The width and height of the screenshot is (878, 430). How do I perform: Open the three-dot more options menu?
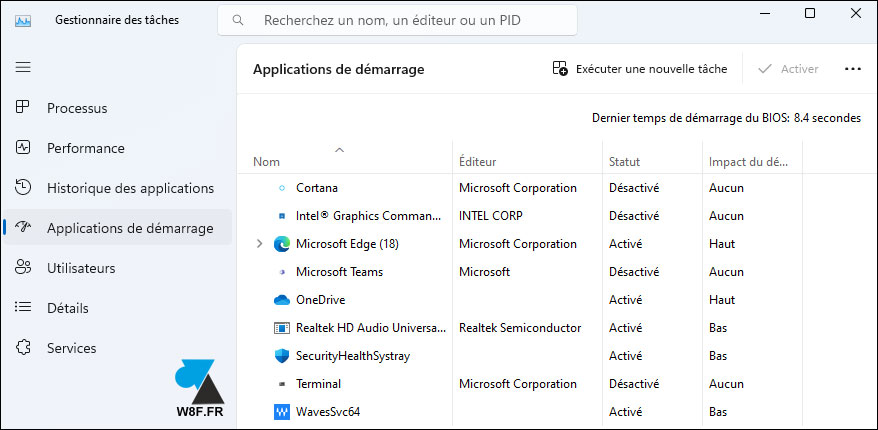pyautogui.click(x=852, y=69)
